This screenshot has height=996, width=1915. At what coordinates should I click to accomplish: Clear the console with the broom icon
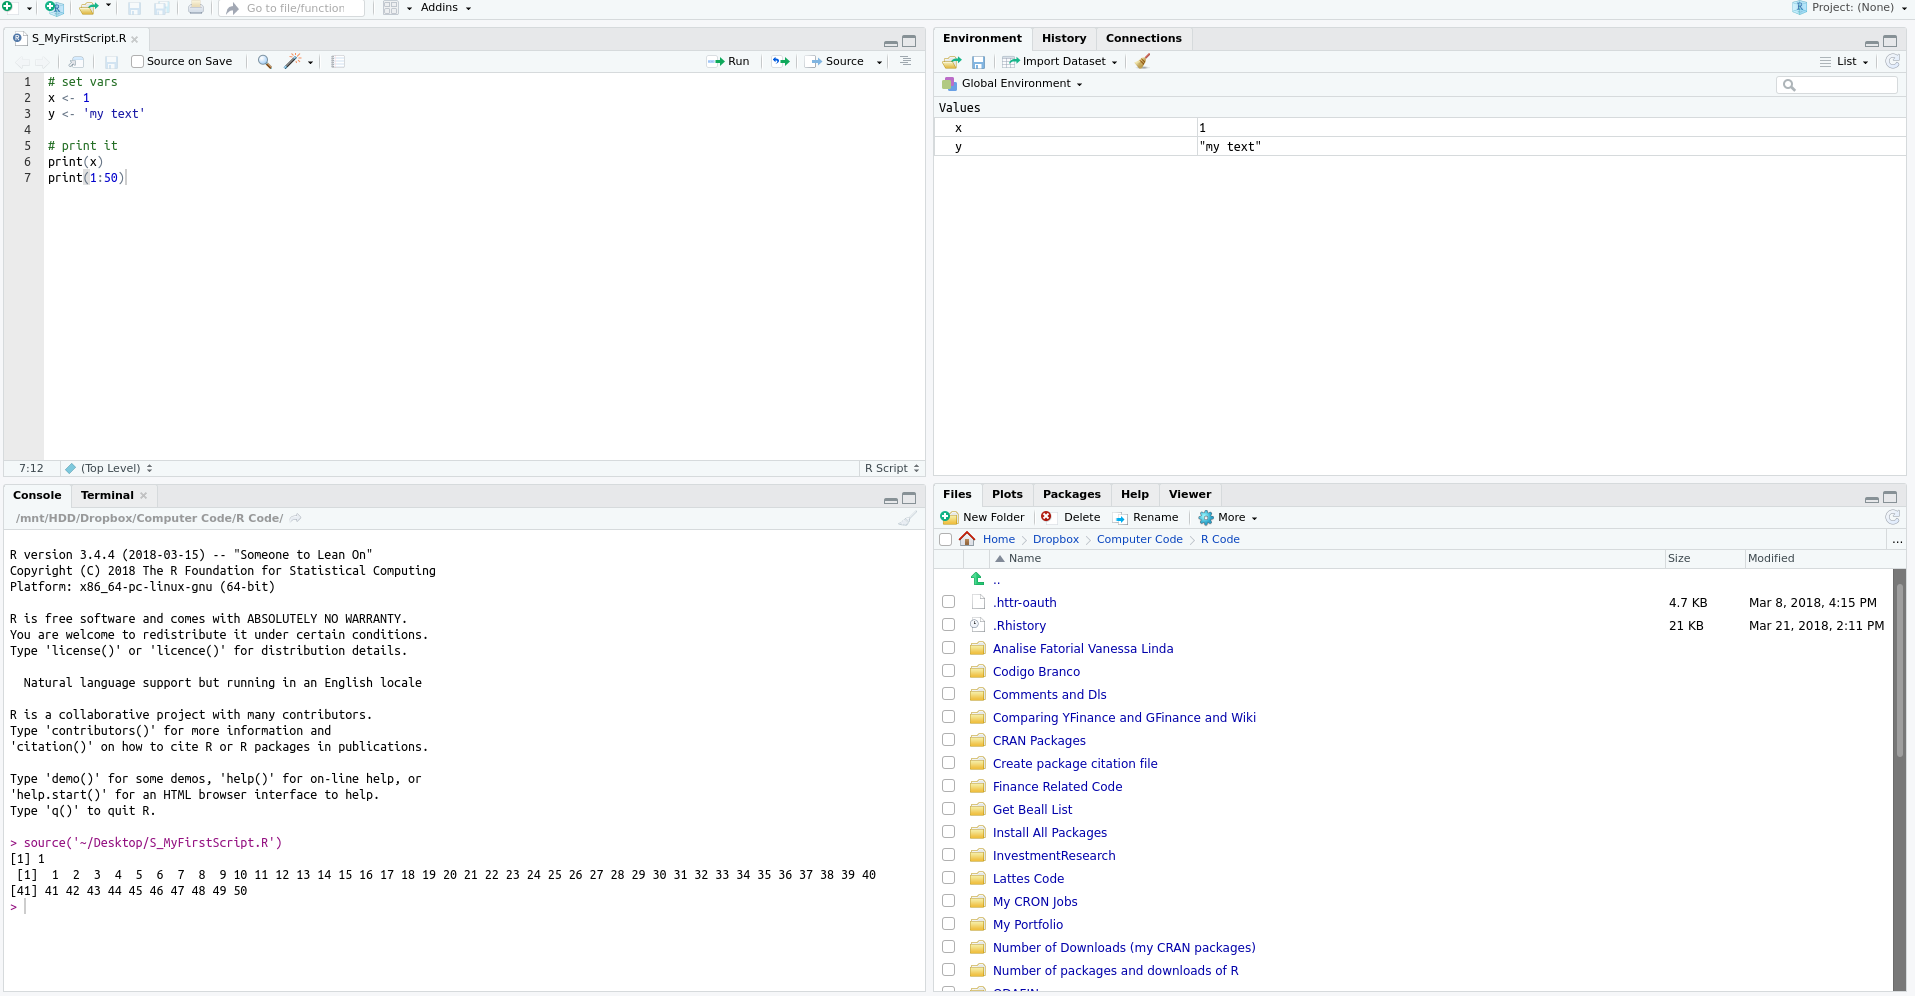click(907, 519)
